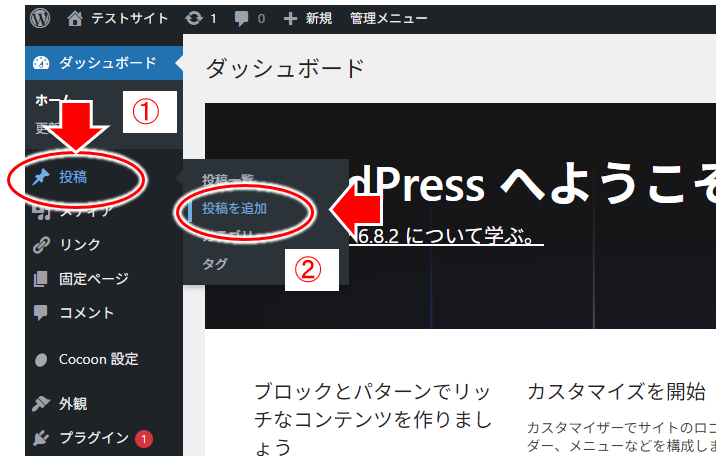Viewport: 716px width, 456px height.
Task: Click the updates refresh icon
Action: (x=194, y=18)
